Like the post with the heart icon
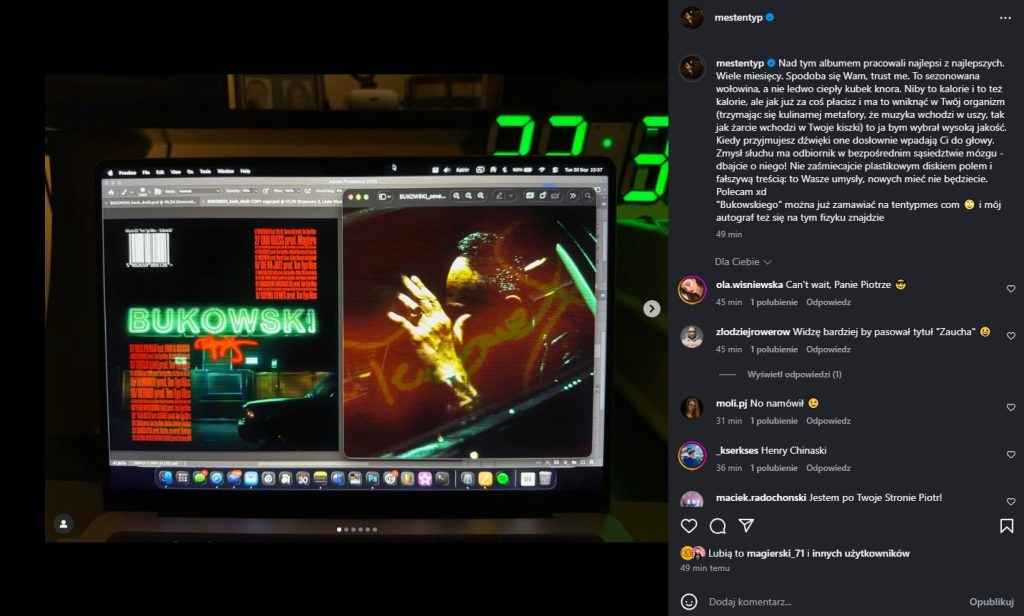1024x616 pixels. point(689,526)
